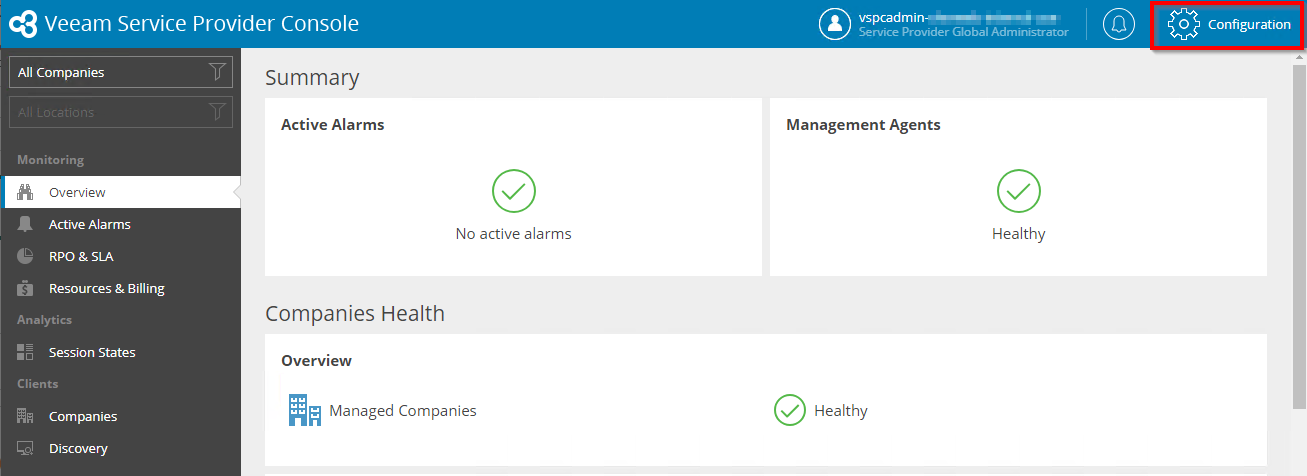Click the Clients section heading
The width and height of the screenshot is (1307, 476).
point(38,384)
